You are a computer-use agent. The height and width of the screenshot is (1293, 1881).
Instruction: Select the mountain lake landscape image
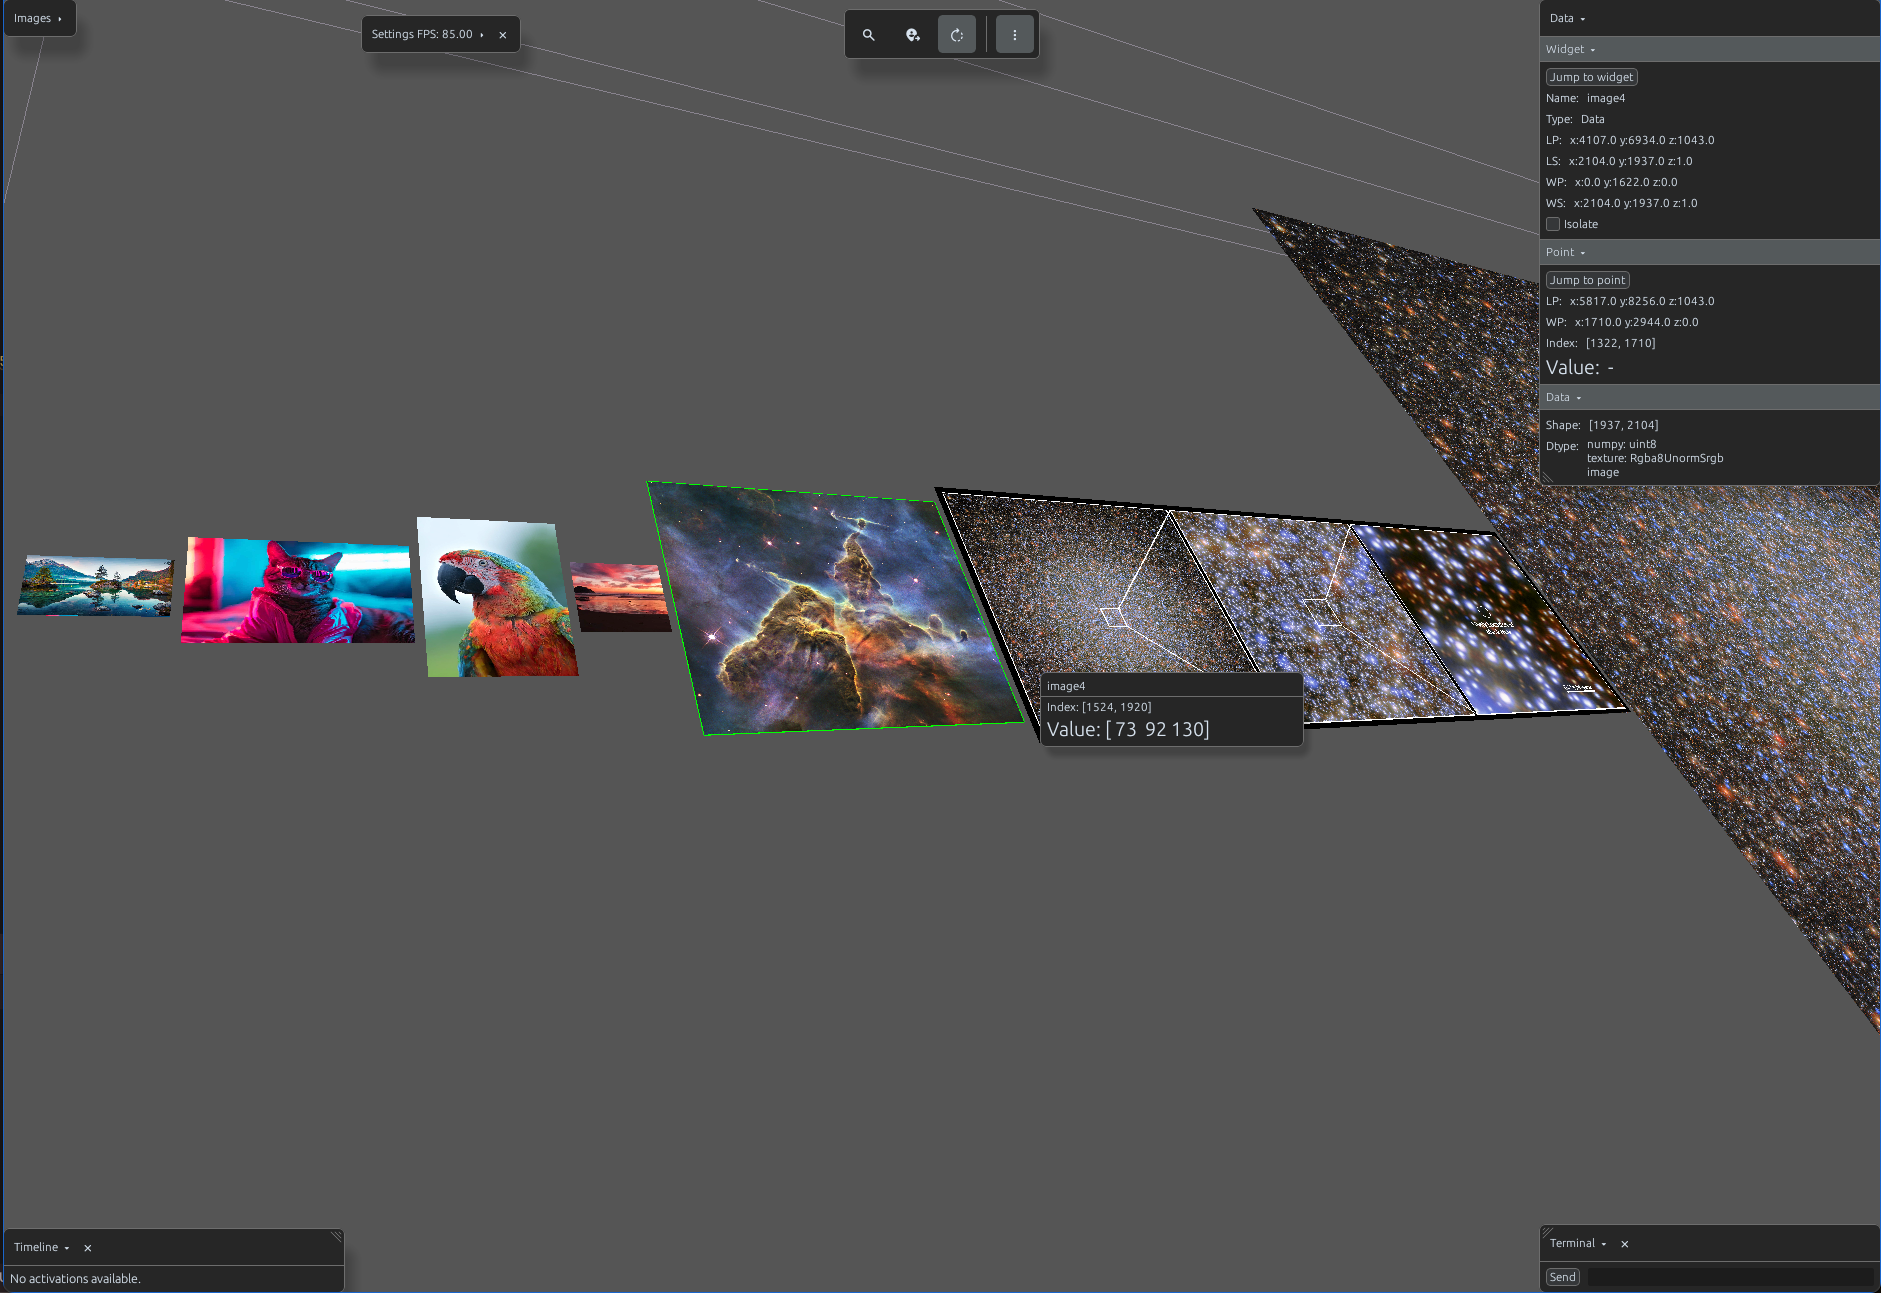pyautogui.click(x=96, y=586)
